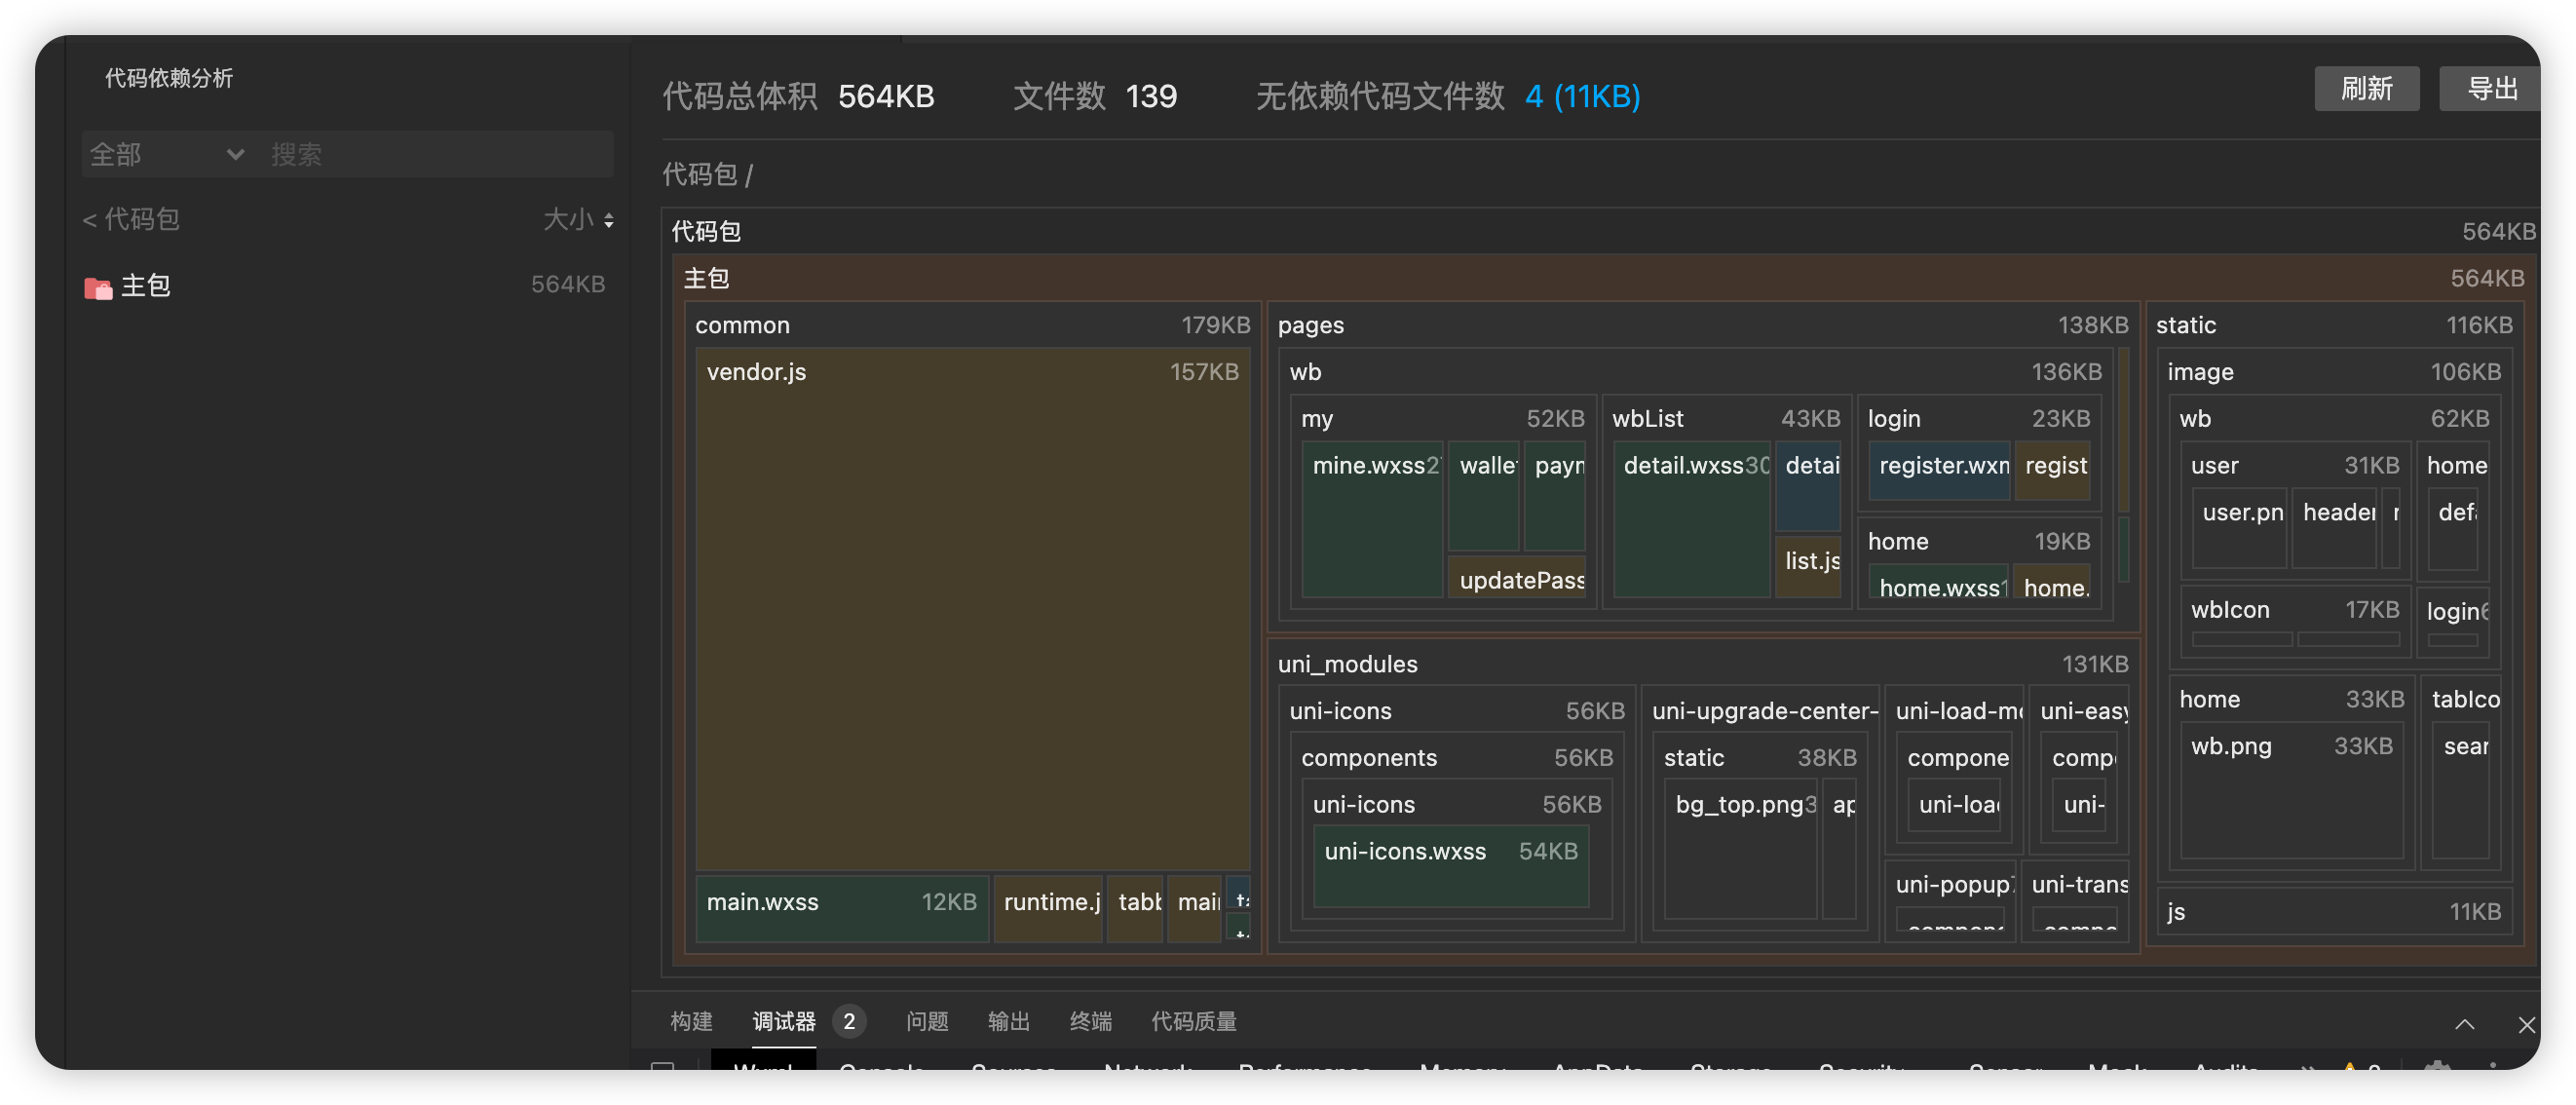The image size is (2576, 1105).
Task: Expand the static folder header in treemap
Action: pyautogui.click(x=2186, y=325)
